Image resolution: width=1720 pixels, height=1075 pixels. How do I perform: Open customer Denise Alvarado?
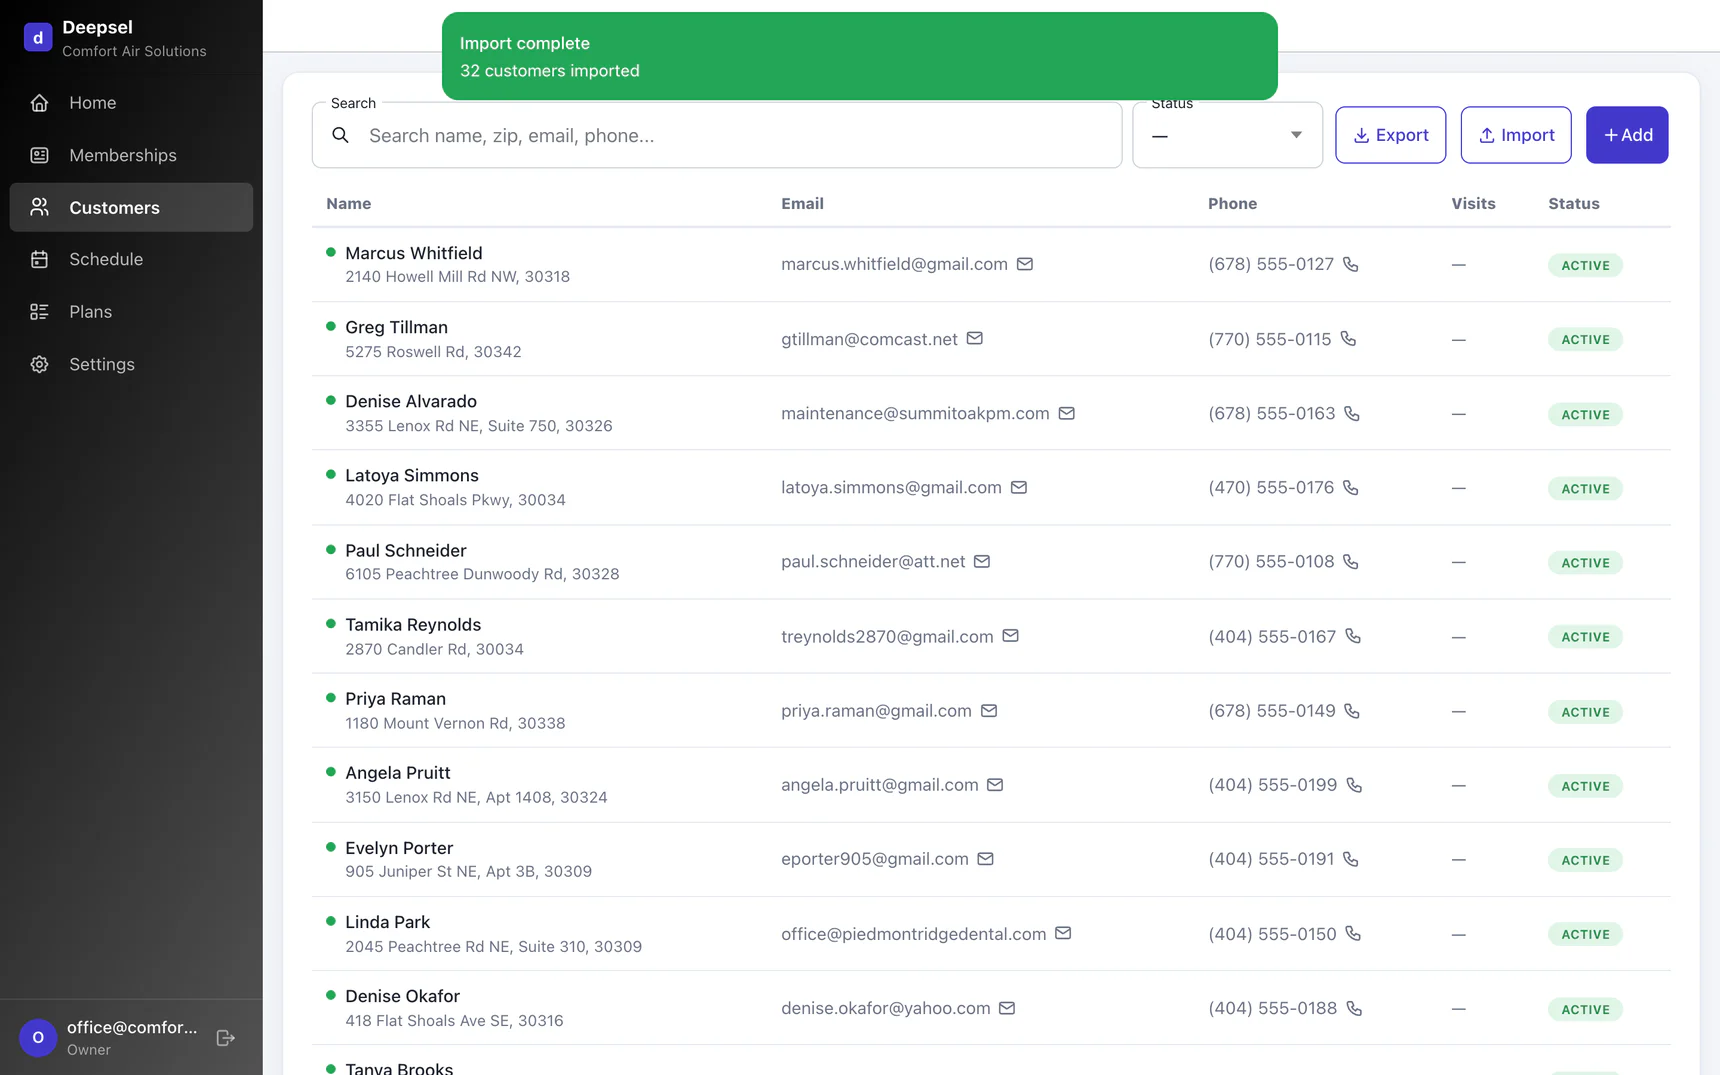410,401
